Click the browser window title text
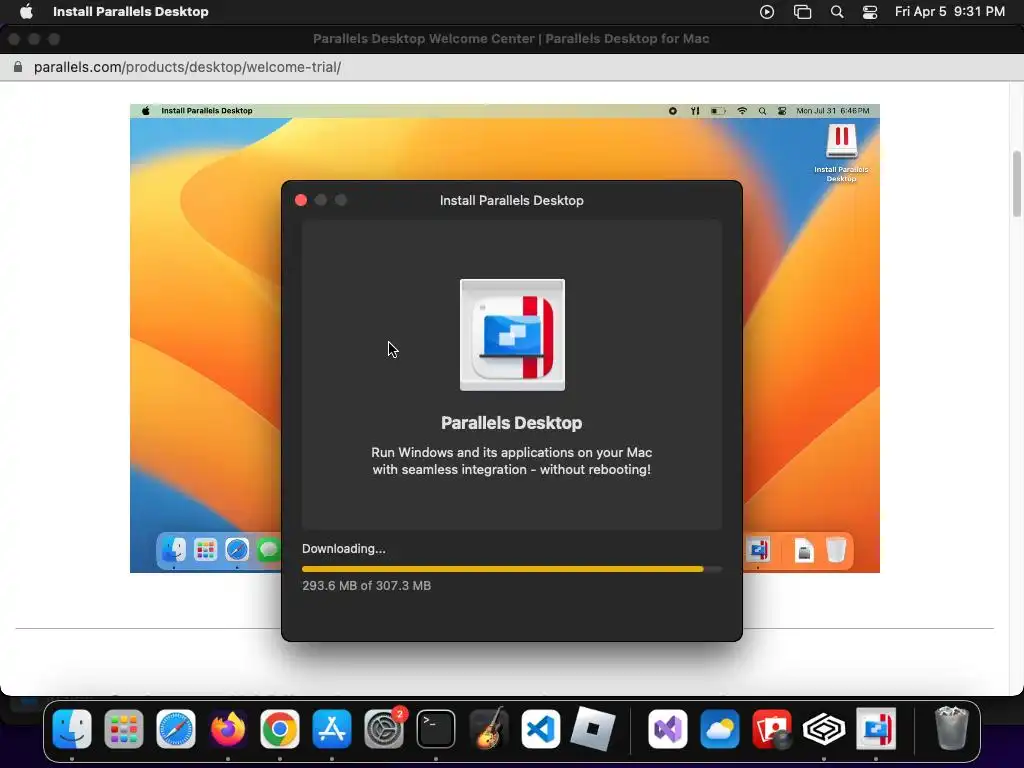Viewport: 1024px width, 768px height. click(511, 39)
